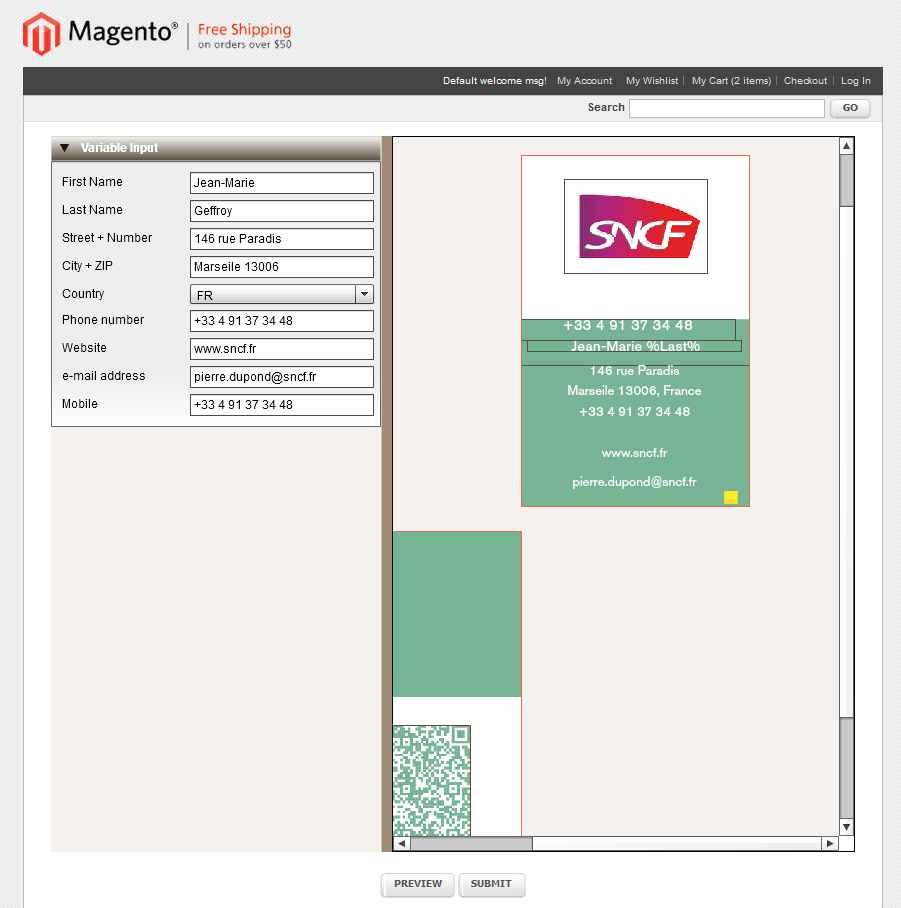Click Log In link
The image size is (901, 908).
855,81
